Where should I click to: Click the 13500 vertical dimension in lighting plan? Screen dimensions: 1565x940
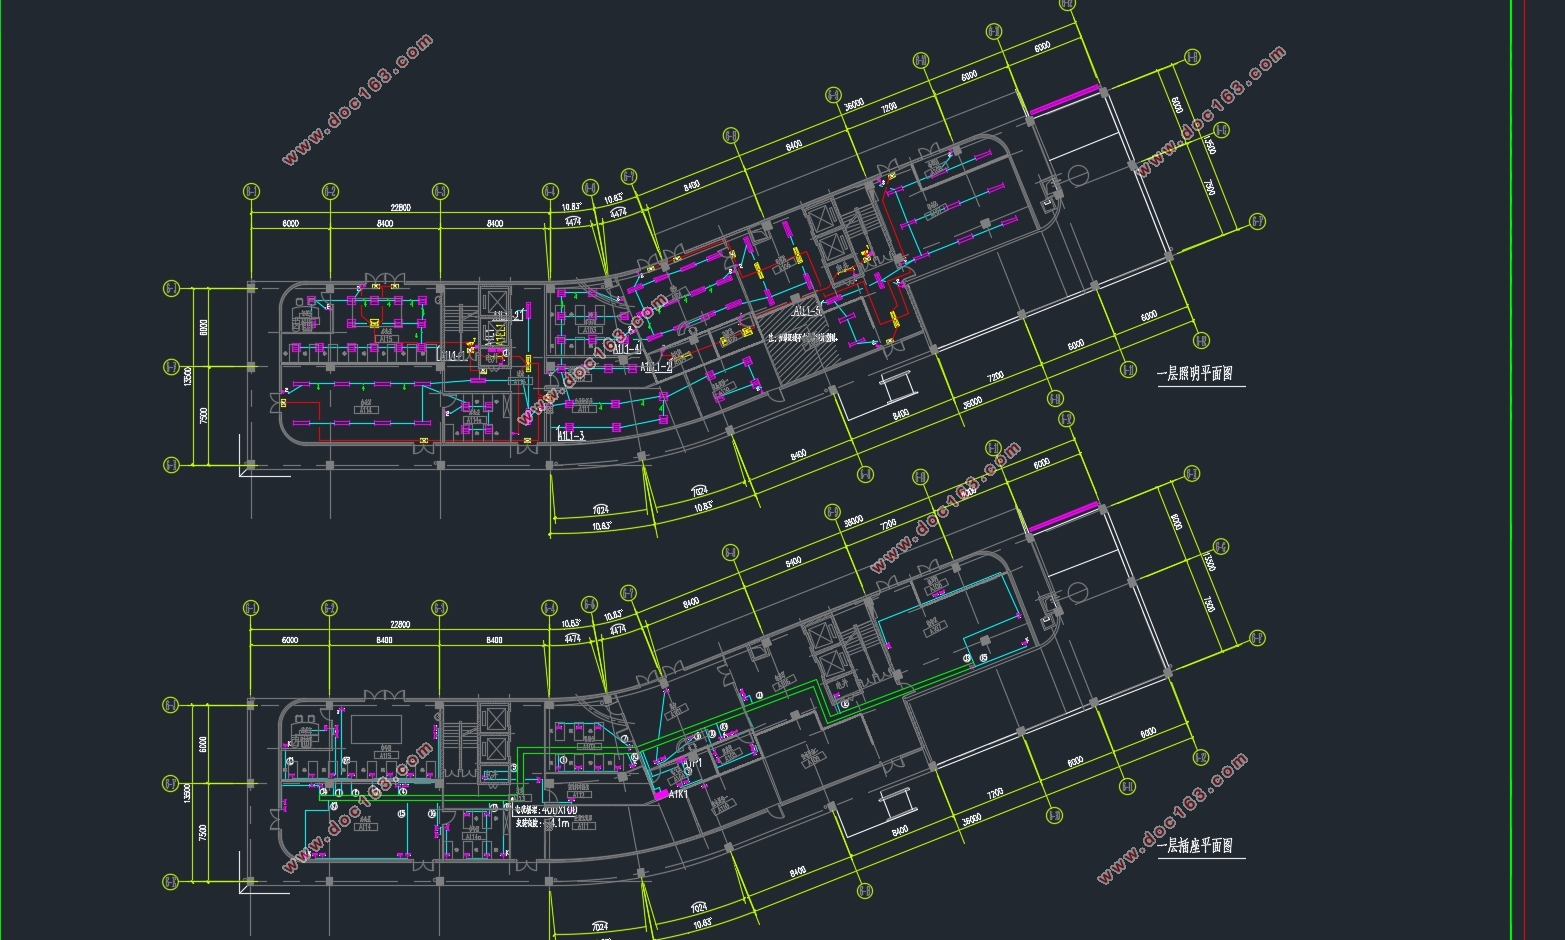[x=188, y=377]
